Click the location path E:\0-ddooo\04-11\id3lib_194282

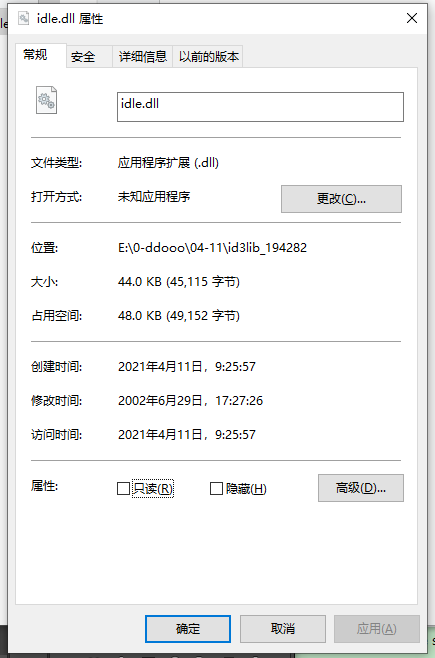212,248
